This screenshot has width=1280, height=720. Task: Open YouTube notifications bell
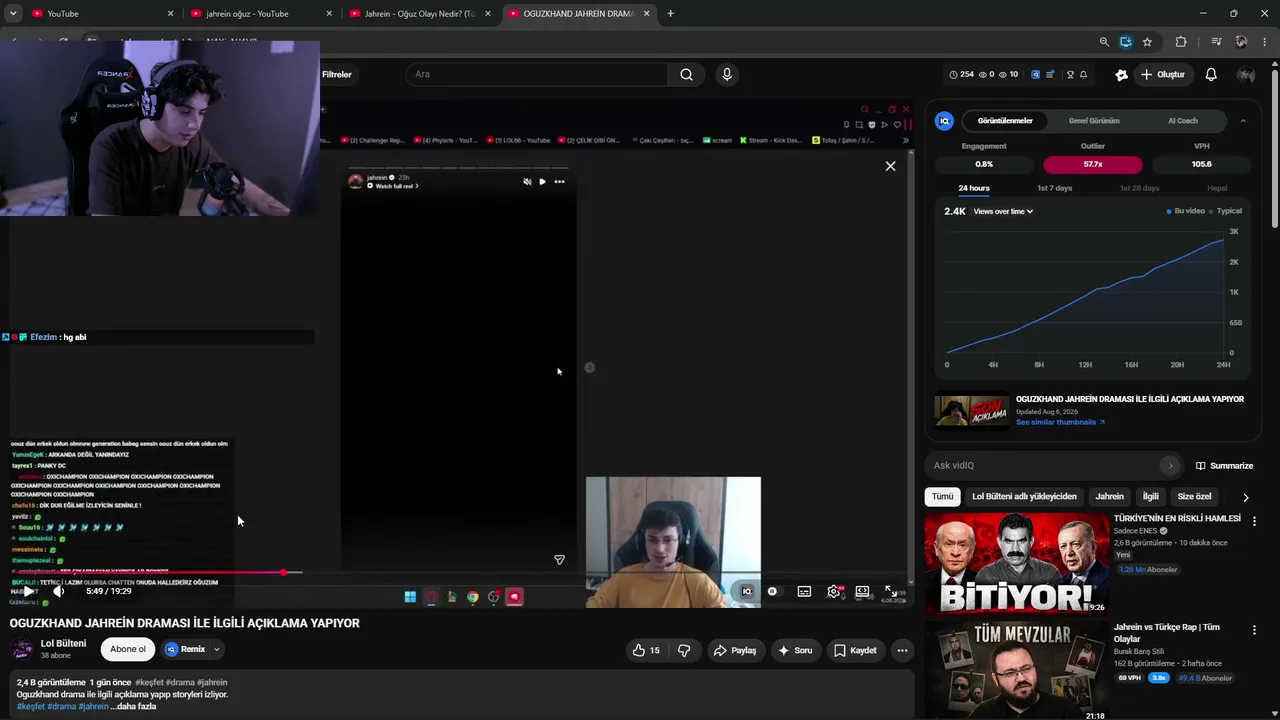pyautogui.click(x=1211, y=74)
